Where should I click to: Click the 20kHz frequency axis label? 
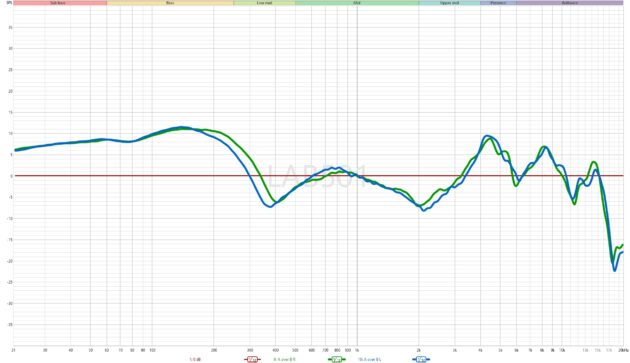tap(623, 351)
